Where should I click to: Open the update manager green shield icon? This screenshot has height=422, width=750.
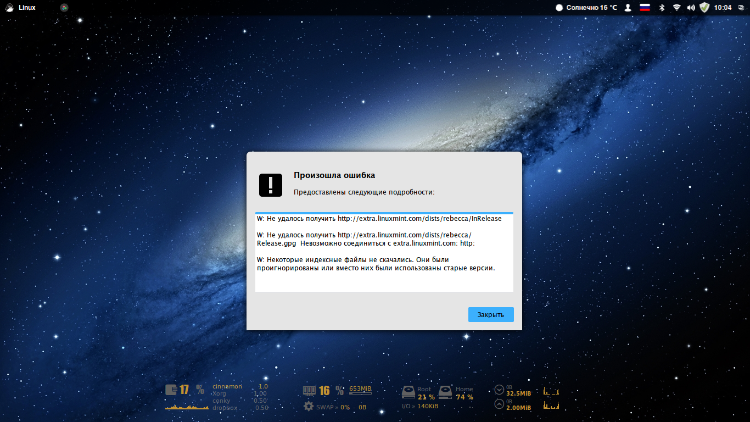(704, 7)
